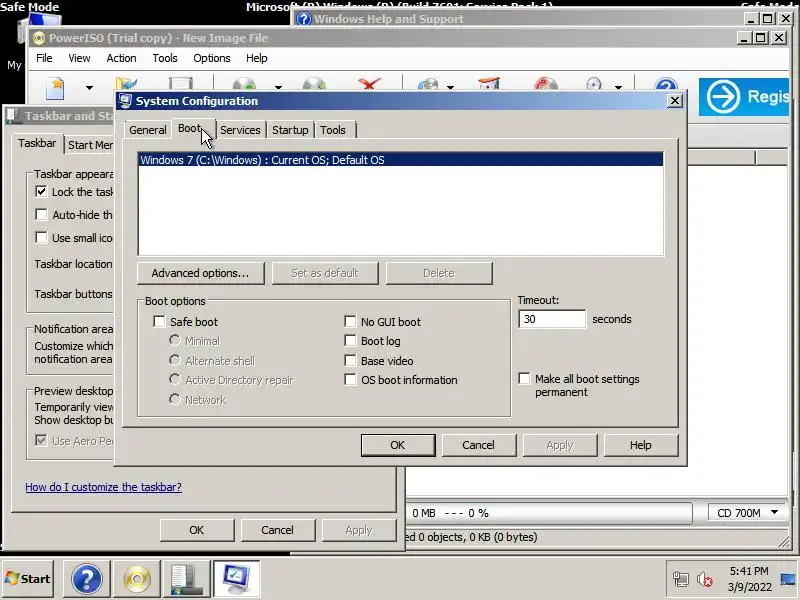Click the Taskbar properties window title icon
The width and height of the screenshot is (800, 600).
coord(12,116)
